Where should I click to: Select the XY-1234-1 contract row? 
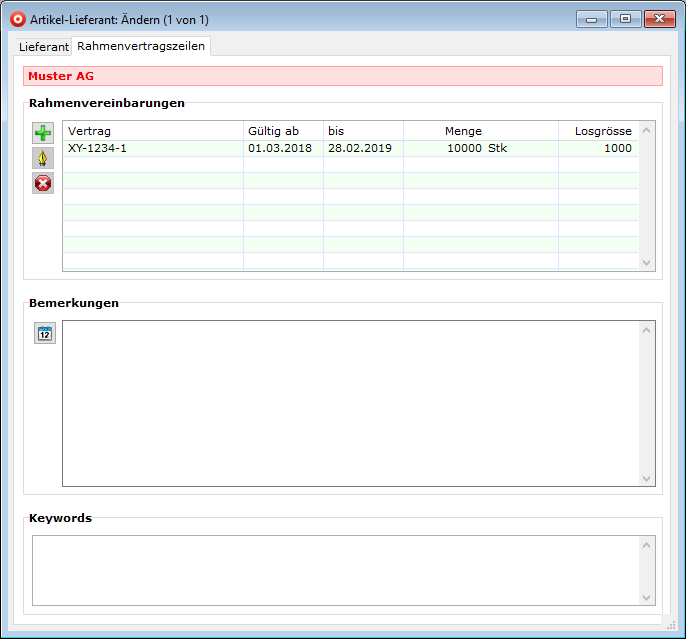pyautogui.click(x=152, y=148)
